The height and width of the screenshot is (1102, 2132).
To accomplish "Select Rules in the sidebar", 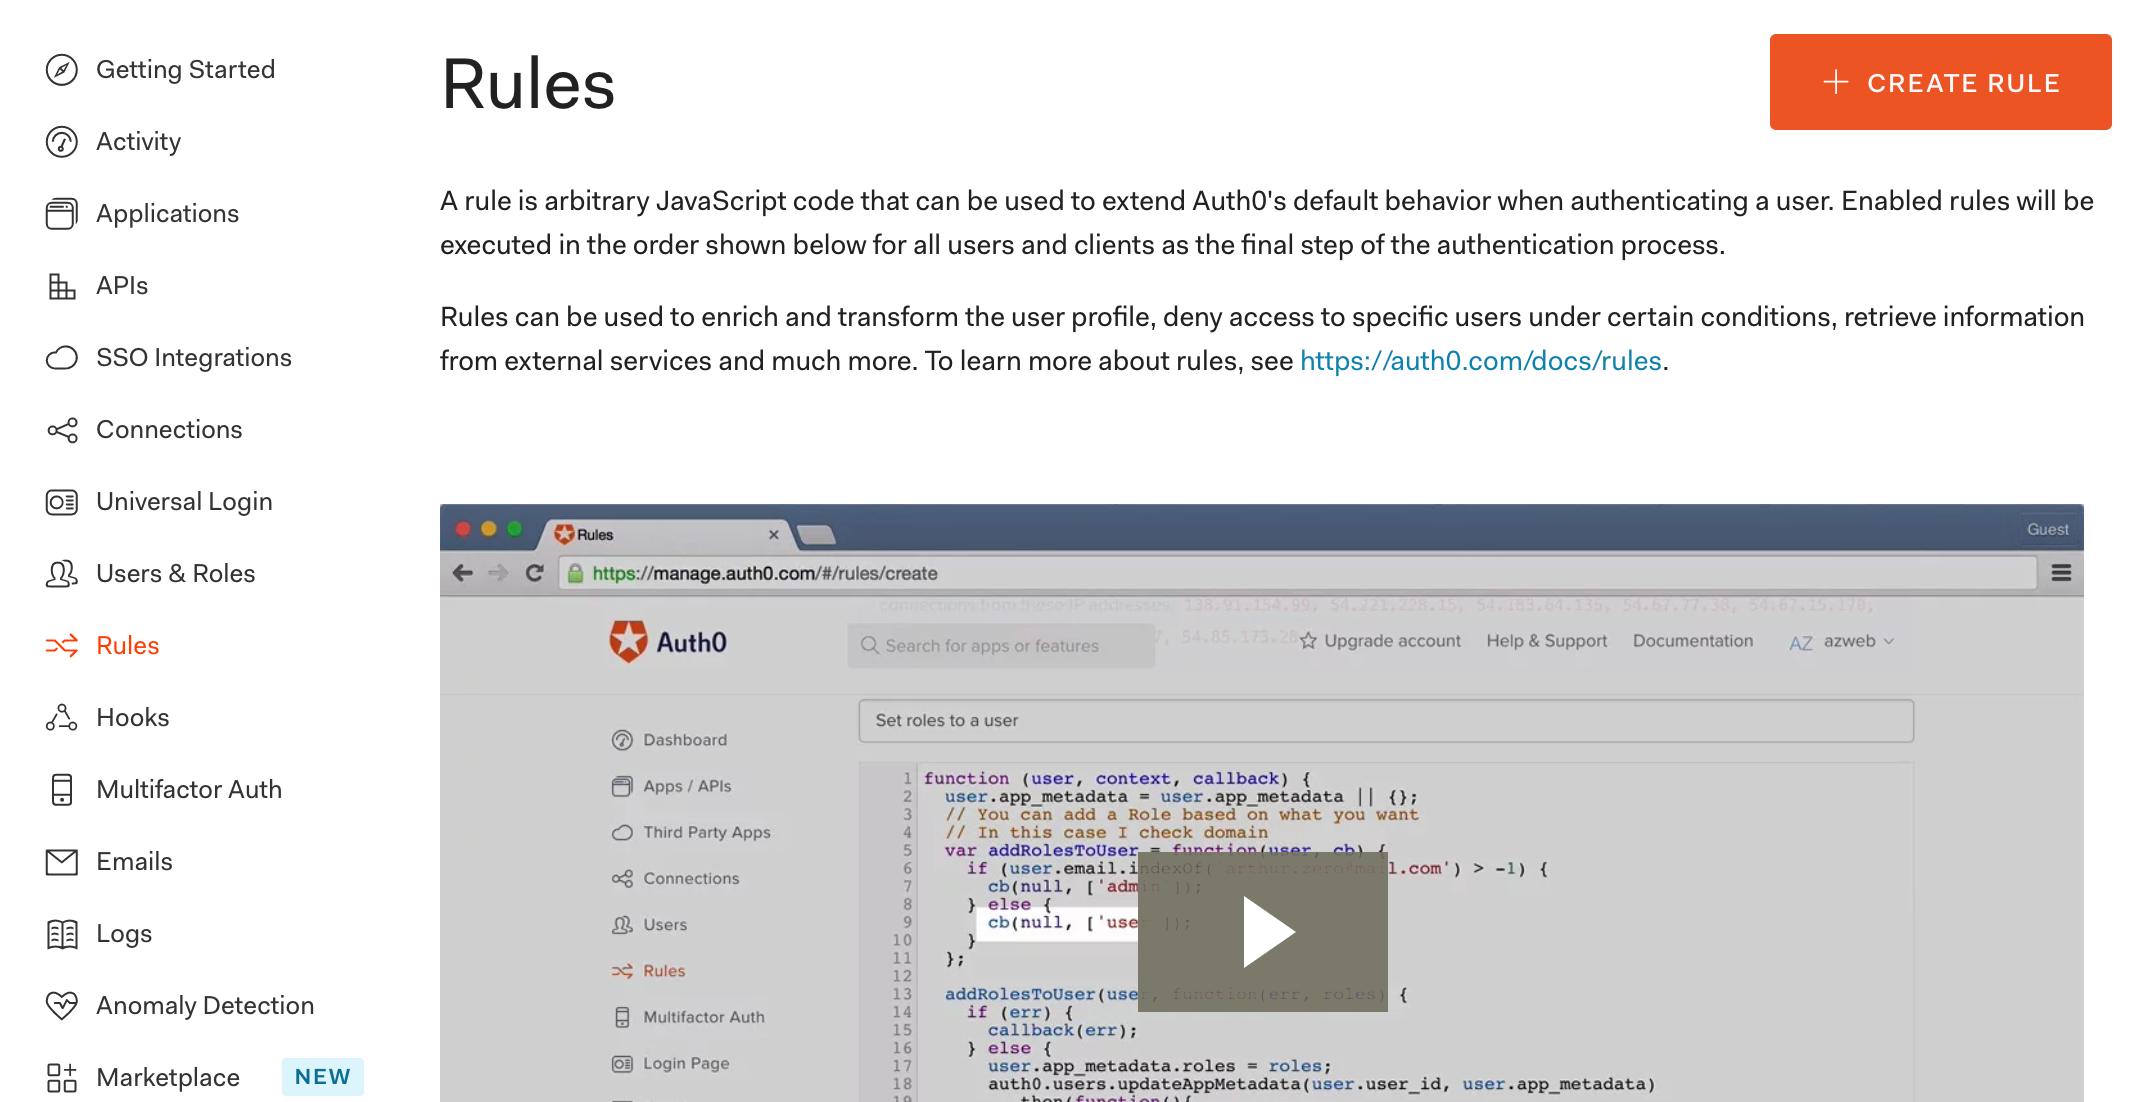I will click(127, 645).
